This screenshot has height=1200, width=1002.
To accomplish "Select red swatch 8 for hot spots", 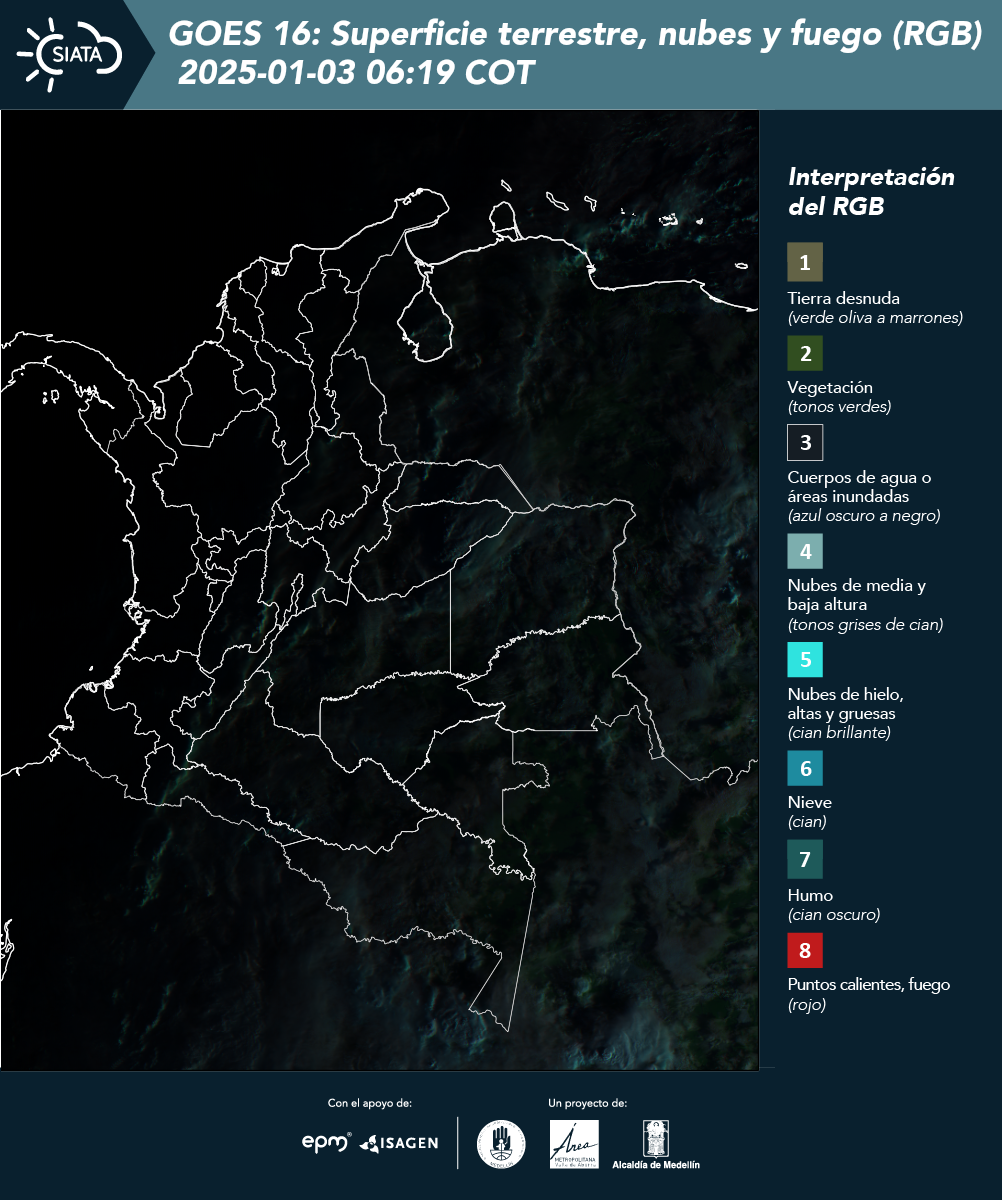I will click(x=805, y=948).
